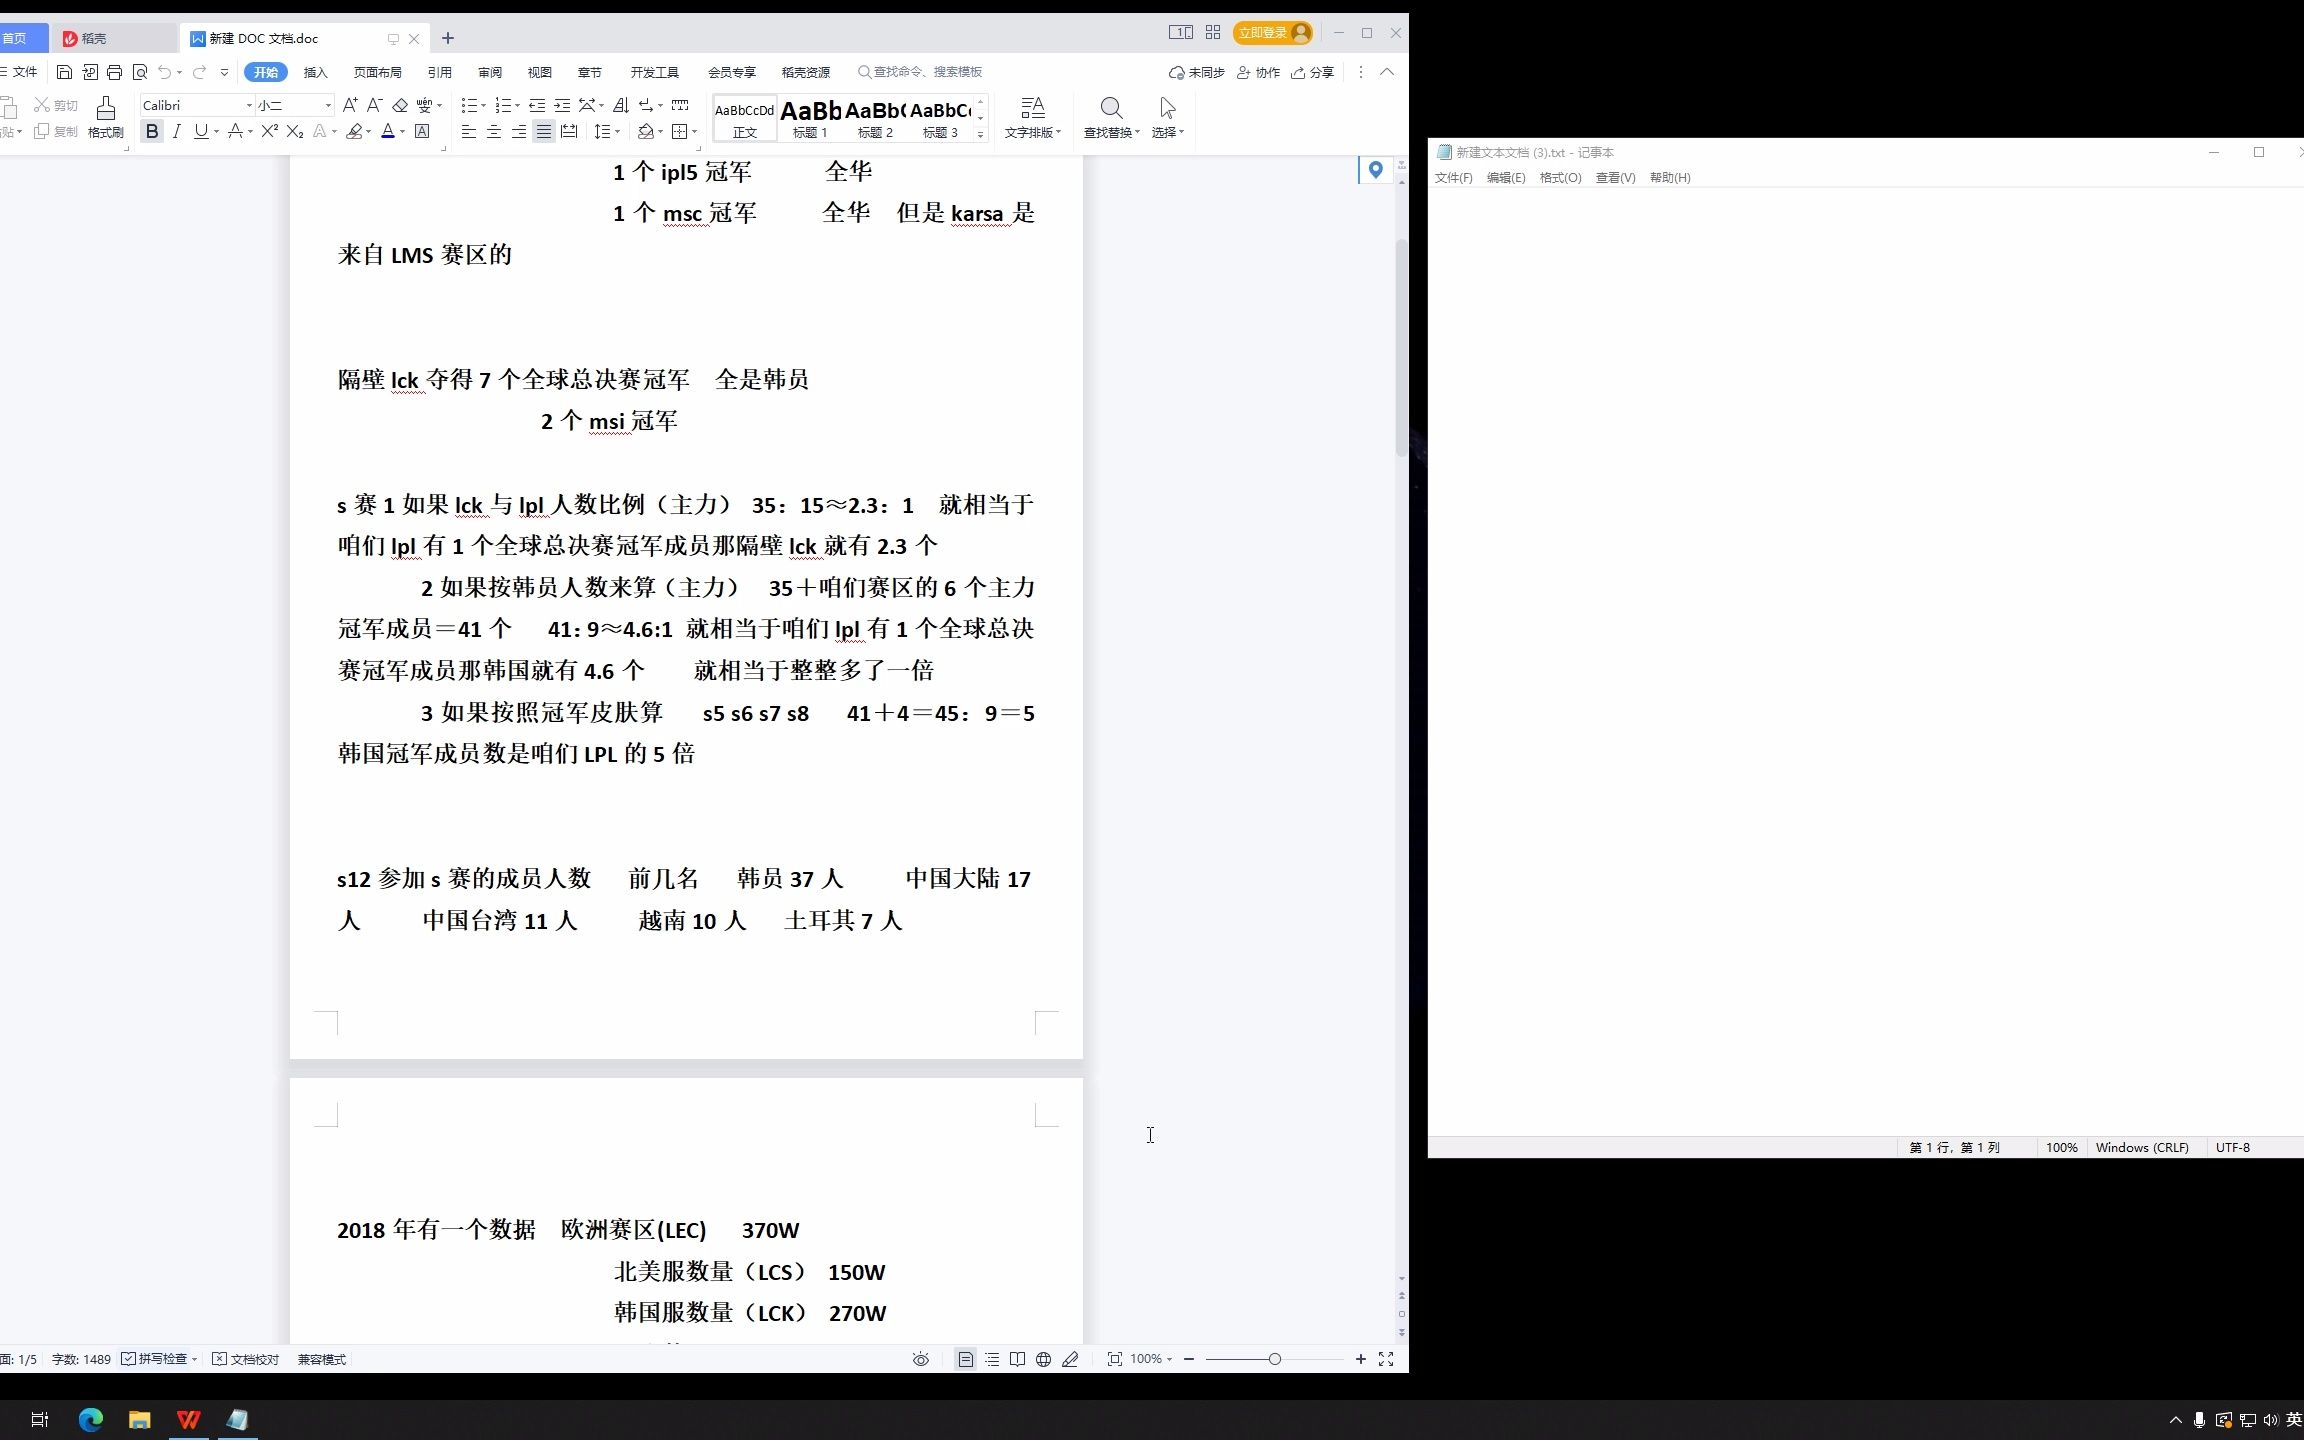This screenshot has height=1440, width=2304.
Task: Open Text Layout (文字排版) tool
Action: click(x=1032, y=117)
